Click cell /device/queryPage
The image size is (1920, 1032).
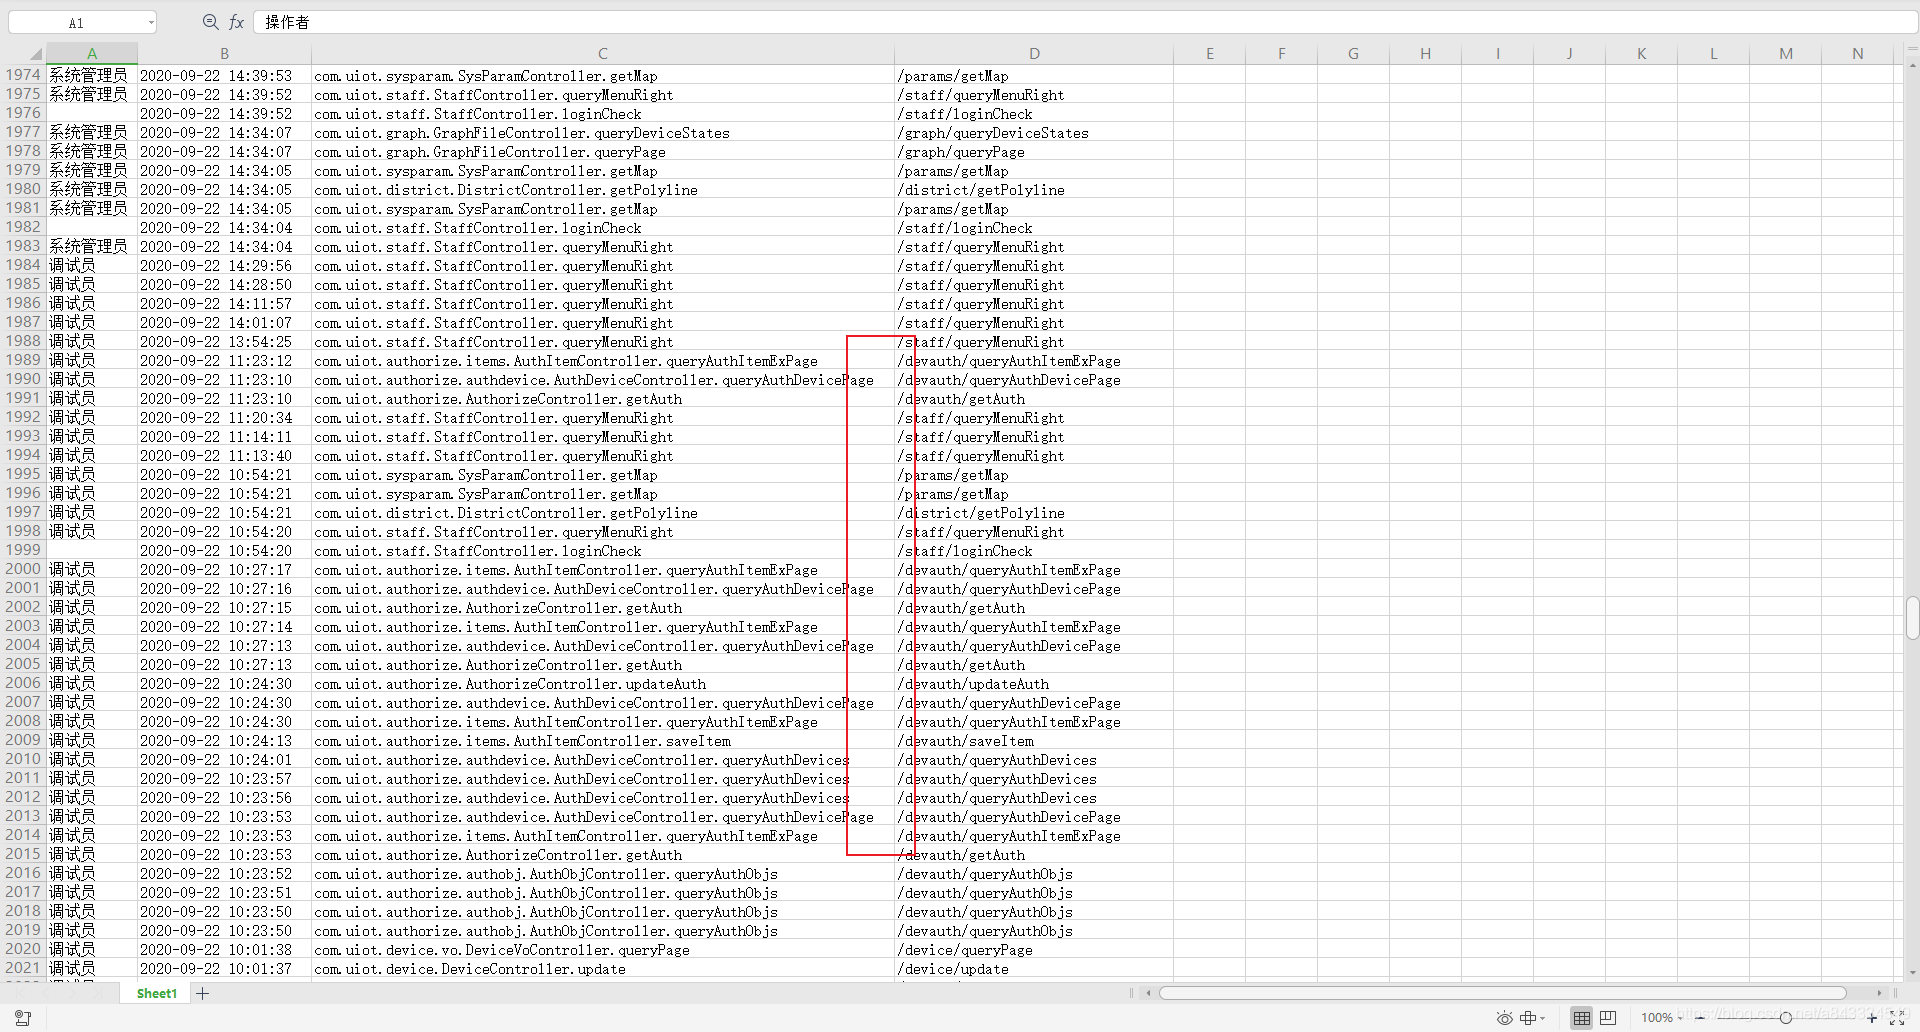[1034, 949]
